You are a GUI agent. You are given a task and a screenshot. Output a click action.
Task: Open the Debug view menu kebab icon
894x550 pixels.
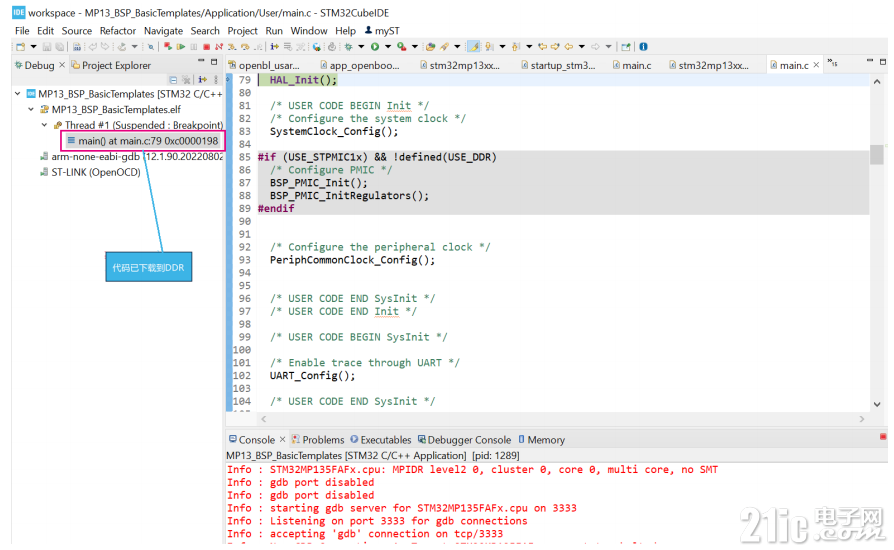tap(216, 80)
